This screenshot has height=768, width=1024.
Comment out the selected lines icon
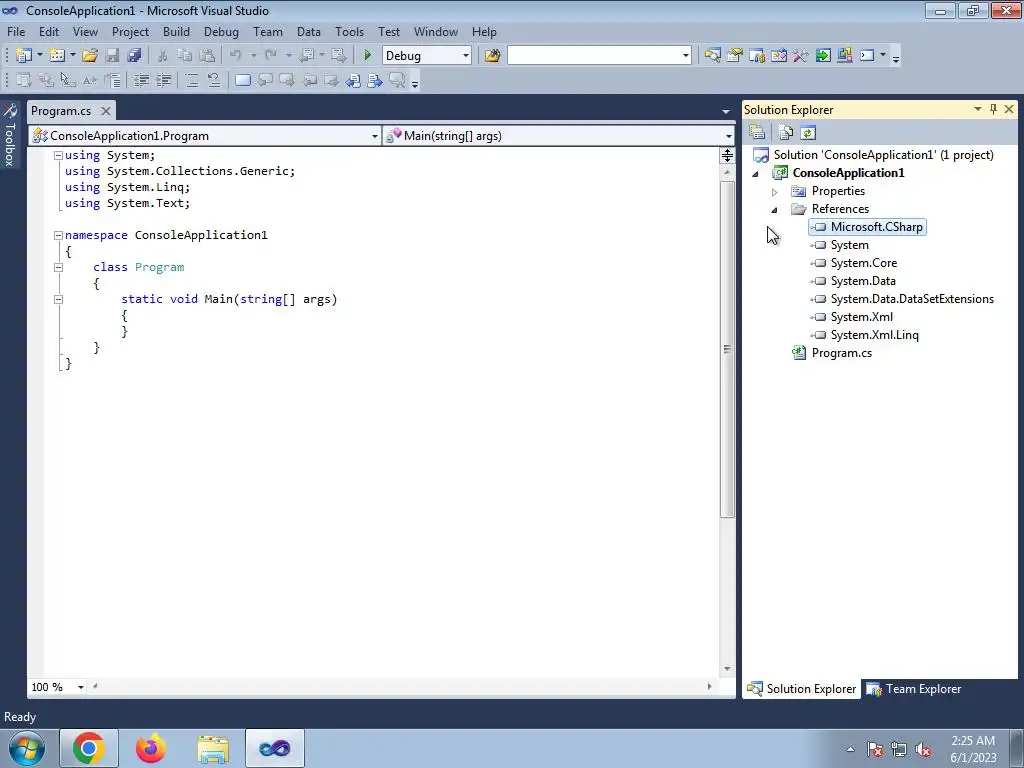click(x=191, y=80)
